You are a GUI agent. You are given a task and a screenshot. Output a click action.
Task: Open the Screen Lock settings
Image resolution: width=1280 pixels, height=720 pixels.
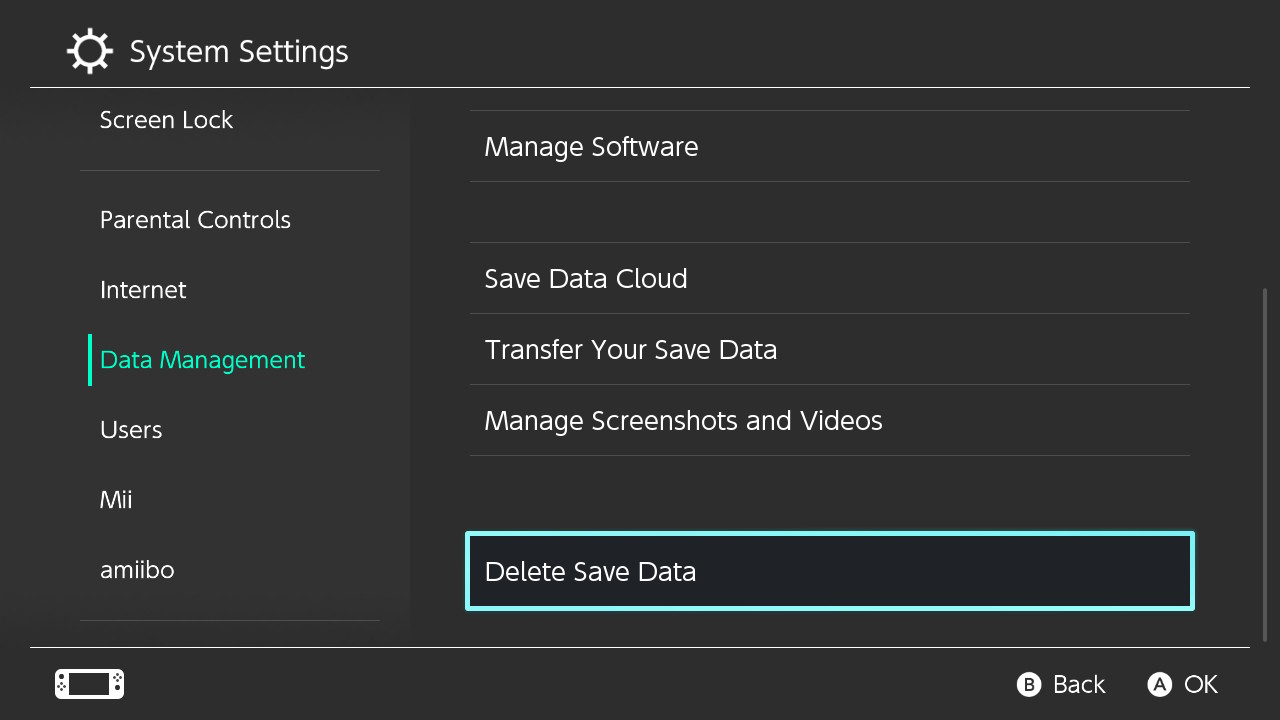pos(166,120)
